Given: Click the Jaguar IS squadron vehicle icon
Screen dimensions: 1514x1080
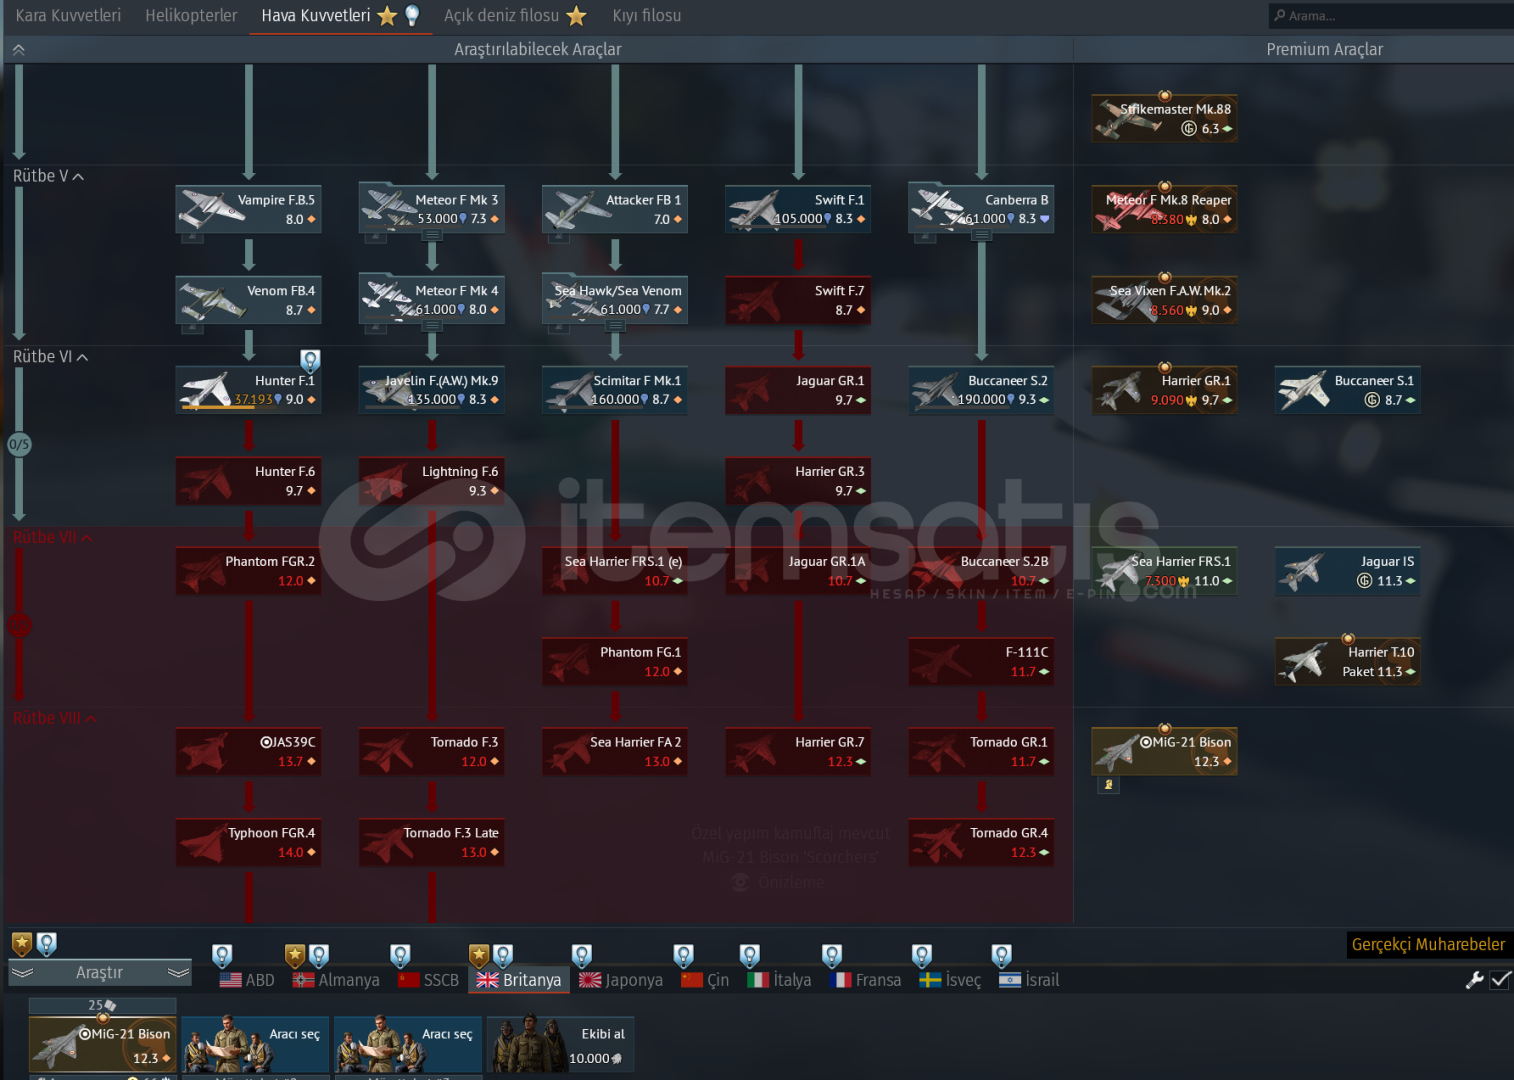Looking at the screenshot, I should [x=1304, y=572].
